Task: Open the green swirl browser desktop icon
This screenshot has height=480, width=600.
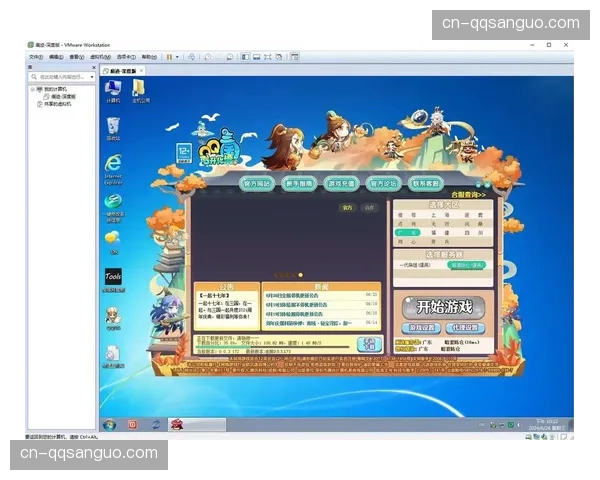Action: pyautogui.click(x=113, y=208)
